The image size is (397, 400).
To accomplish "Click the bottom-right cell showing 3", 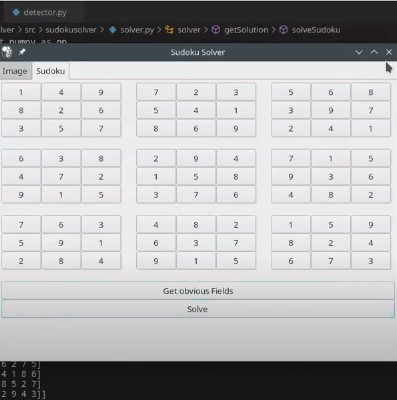I will [x=371, y=261].
